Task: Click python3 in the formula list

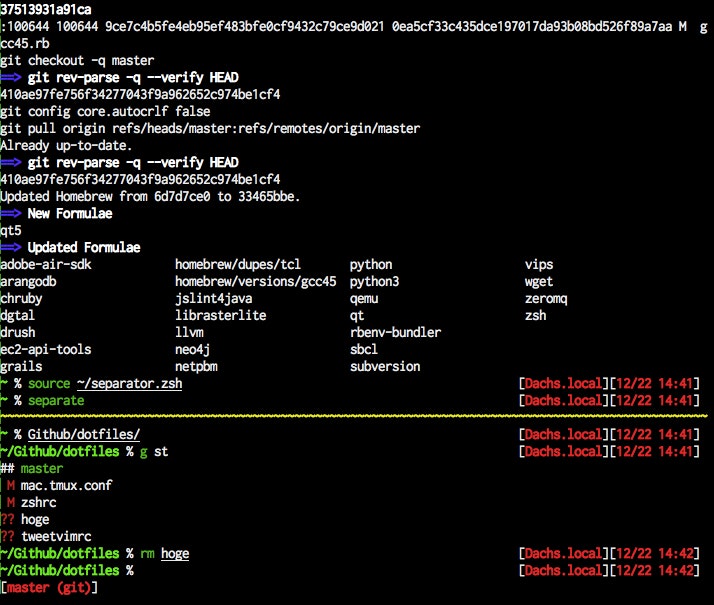Action: (374, 282)
